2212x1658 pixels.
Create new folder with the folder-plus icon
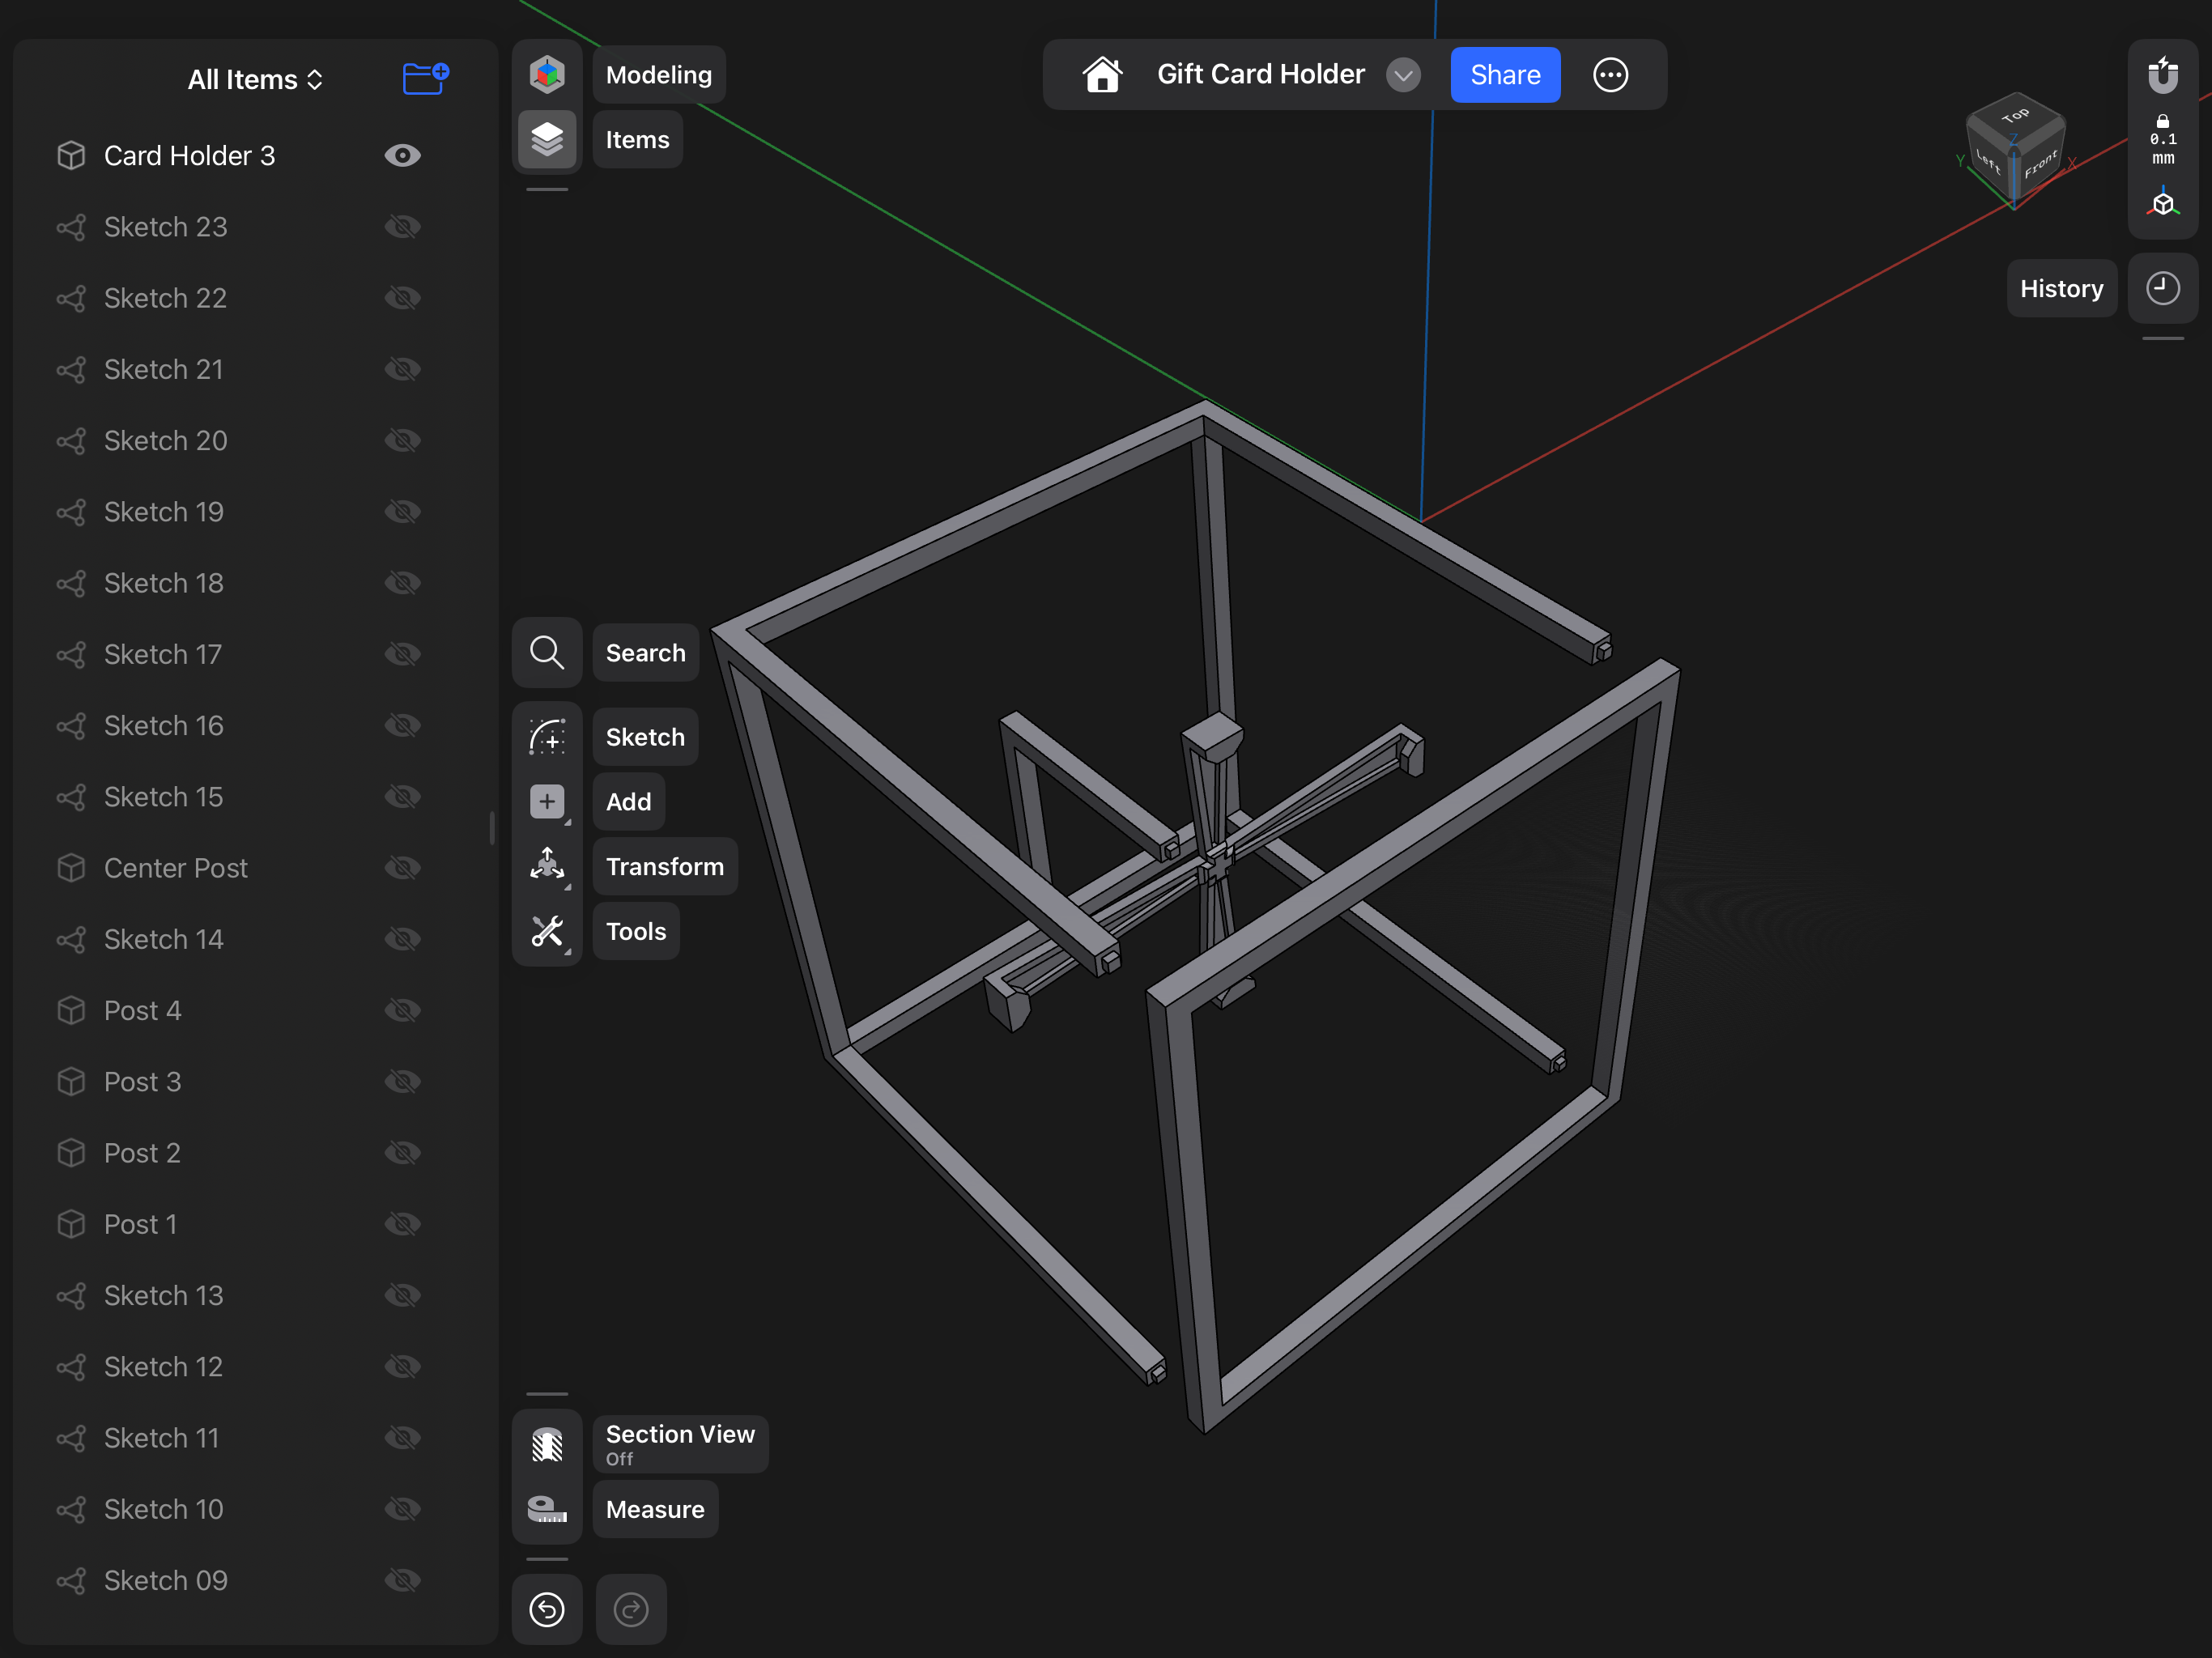coord(426,78)
